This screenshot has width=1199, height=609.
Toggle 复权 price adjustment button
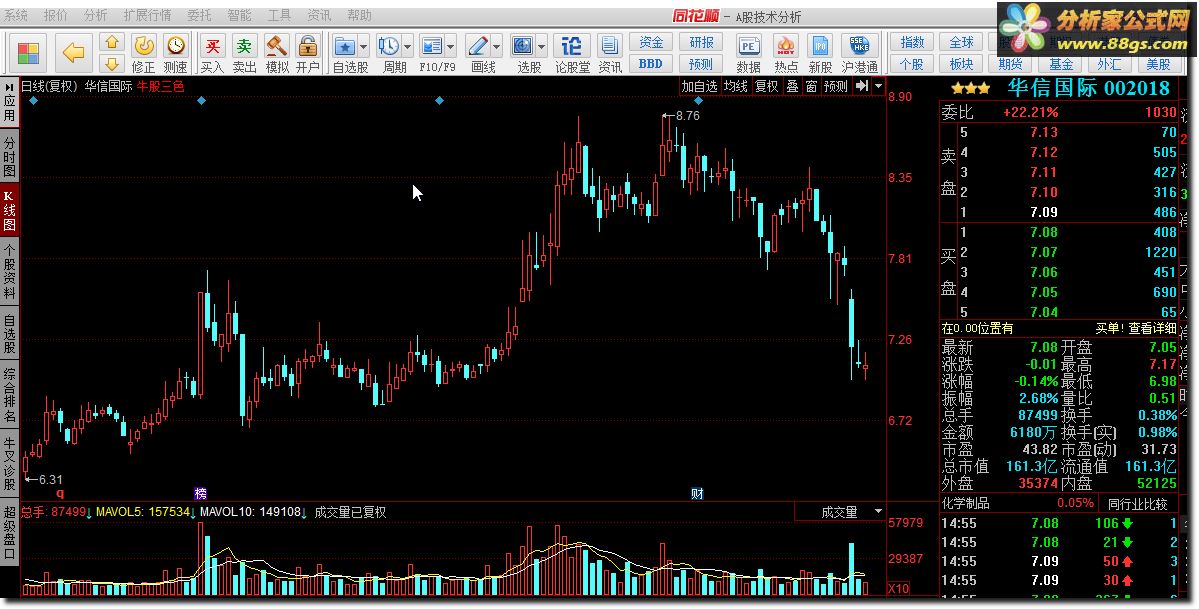click(766, 86)
